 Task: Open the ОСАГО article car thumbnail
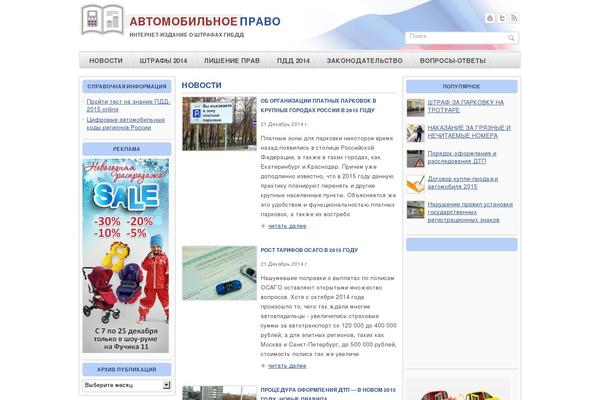[219, 273]
